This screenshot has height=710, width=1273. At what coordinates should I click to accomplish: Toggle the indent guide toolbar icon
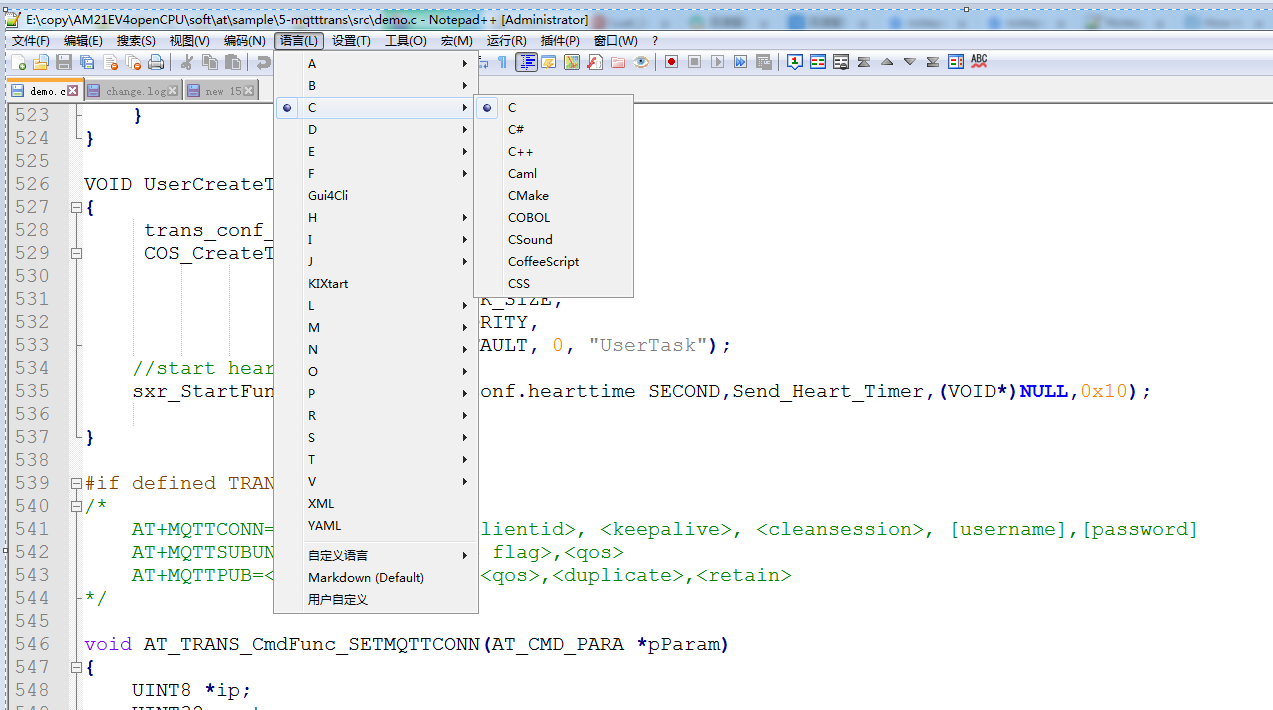click(x=526, y=62)
